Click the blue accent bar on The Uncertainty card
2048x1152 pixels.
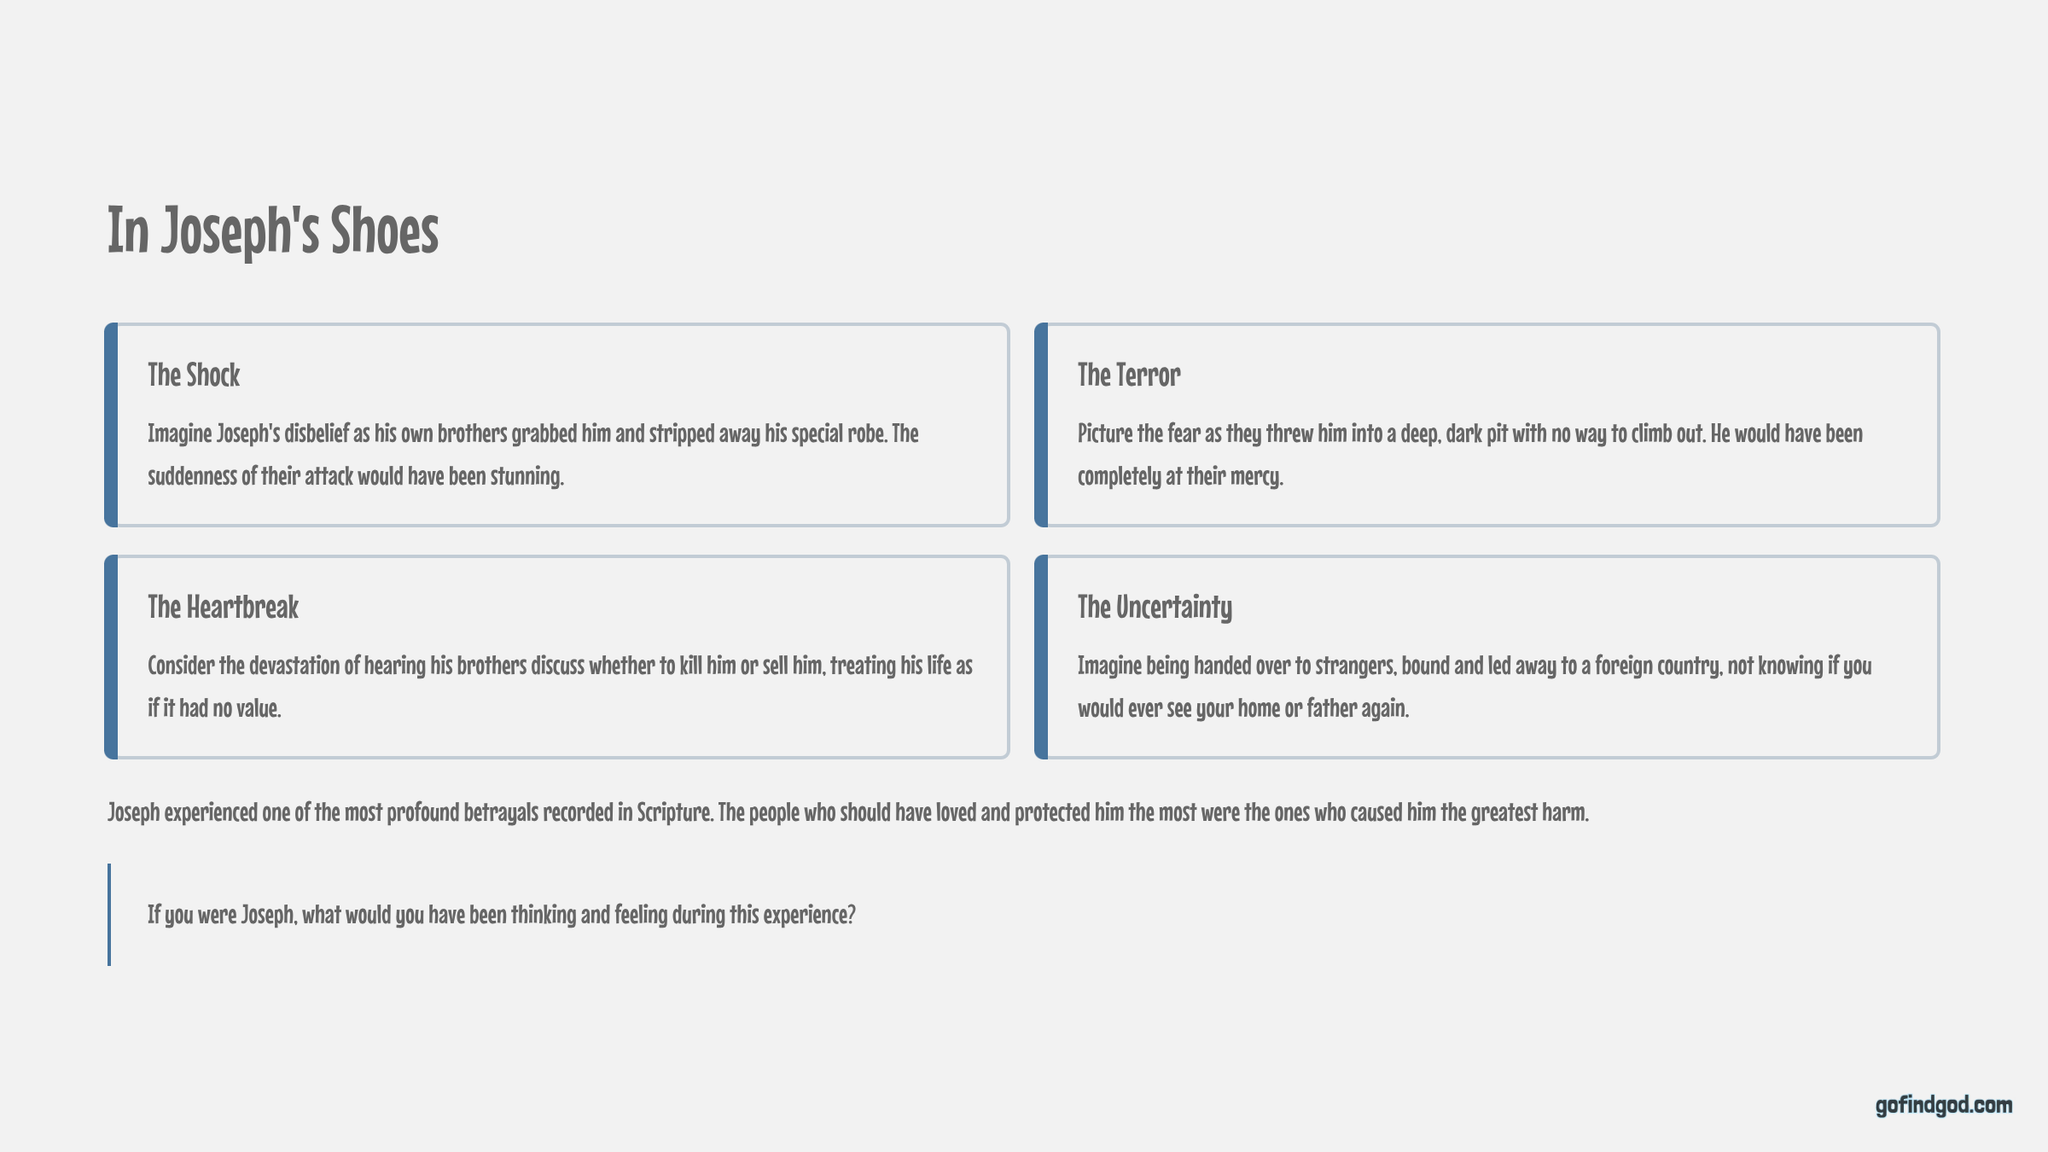point(1041,657)
